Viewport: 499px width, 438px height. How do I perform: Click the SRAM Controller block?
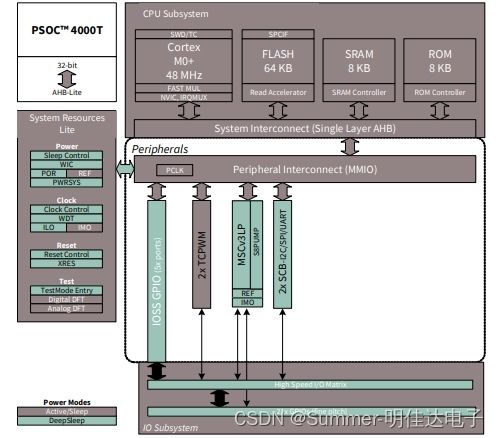[x=359, y=92]
